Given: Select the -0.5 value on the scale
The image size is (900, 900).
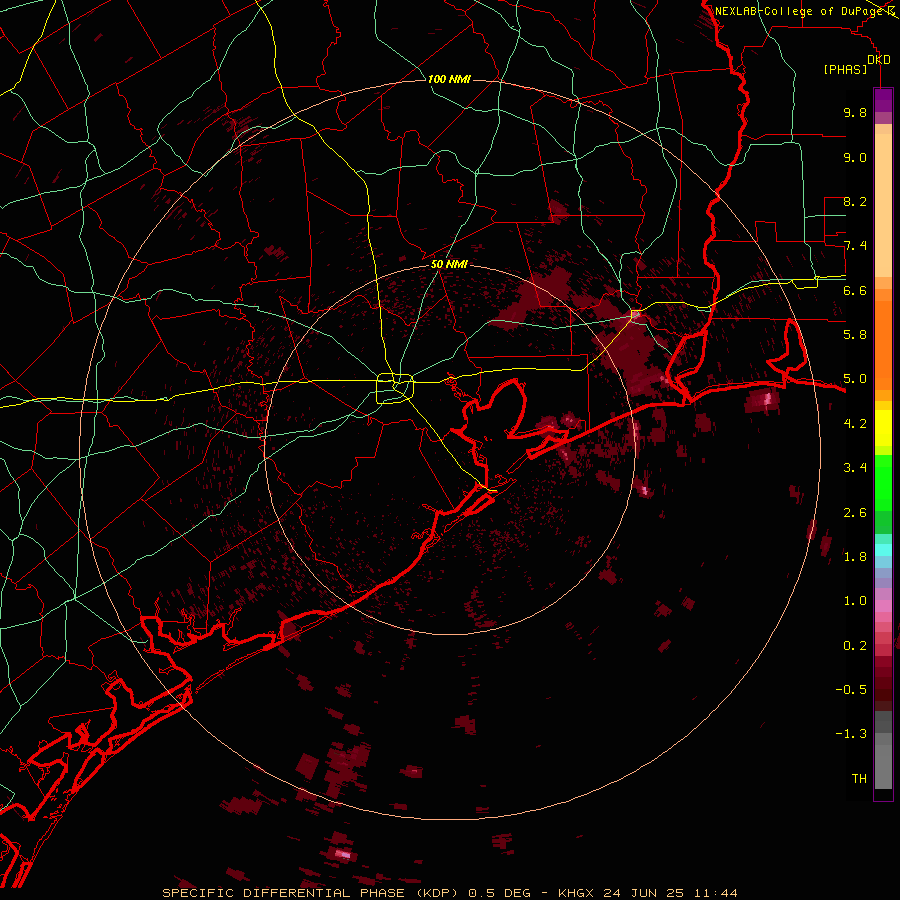Looking at the screenshot, I should point(851,690).
